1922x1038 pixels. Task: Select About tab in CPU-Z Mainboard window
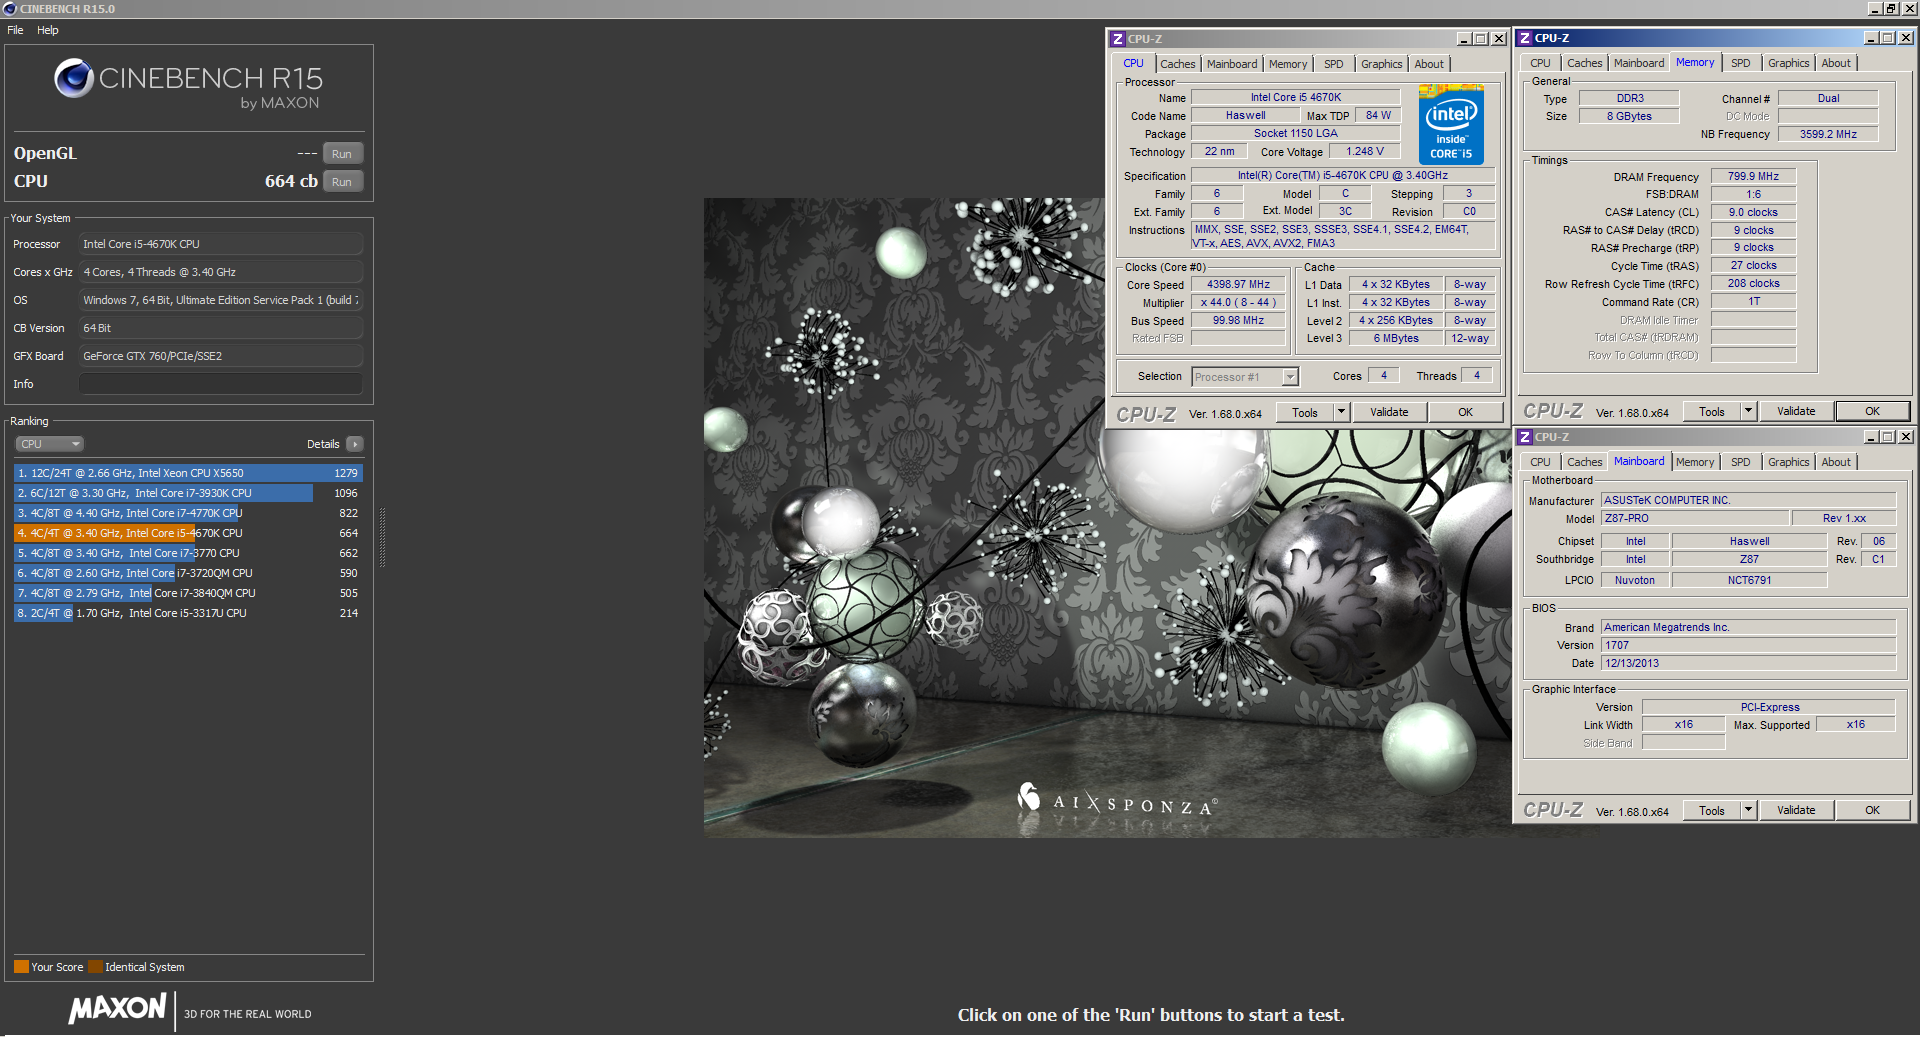(1836, 462)
